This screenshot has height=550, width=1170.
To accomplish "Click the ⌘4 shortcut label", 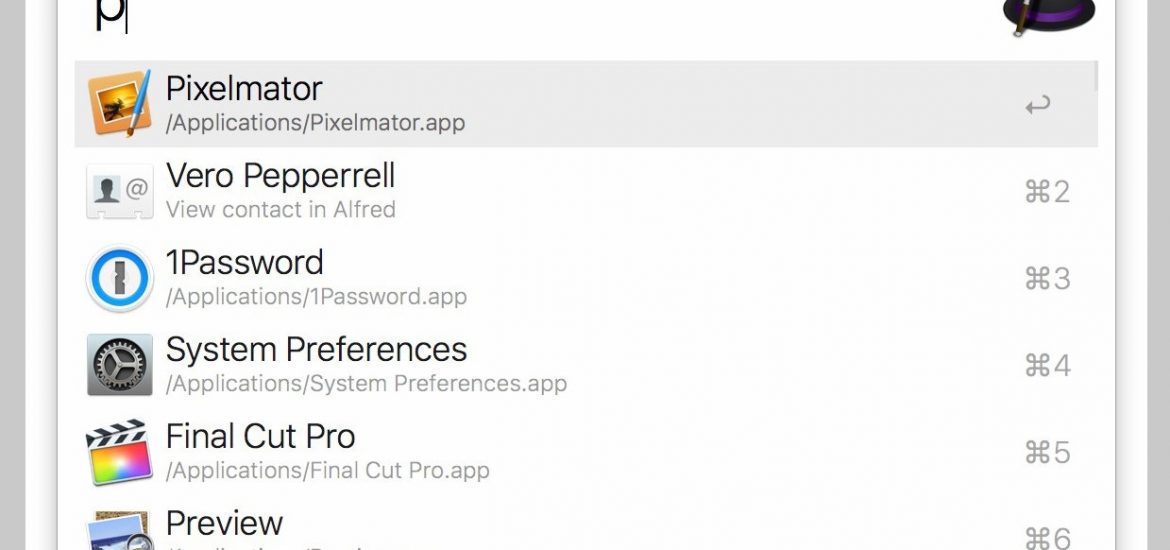I will point(1048,366).
